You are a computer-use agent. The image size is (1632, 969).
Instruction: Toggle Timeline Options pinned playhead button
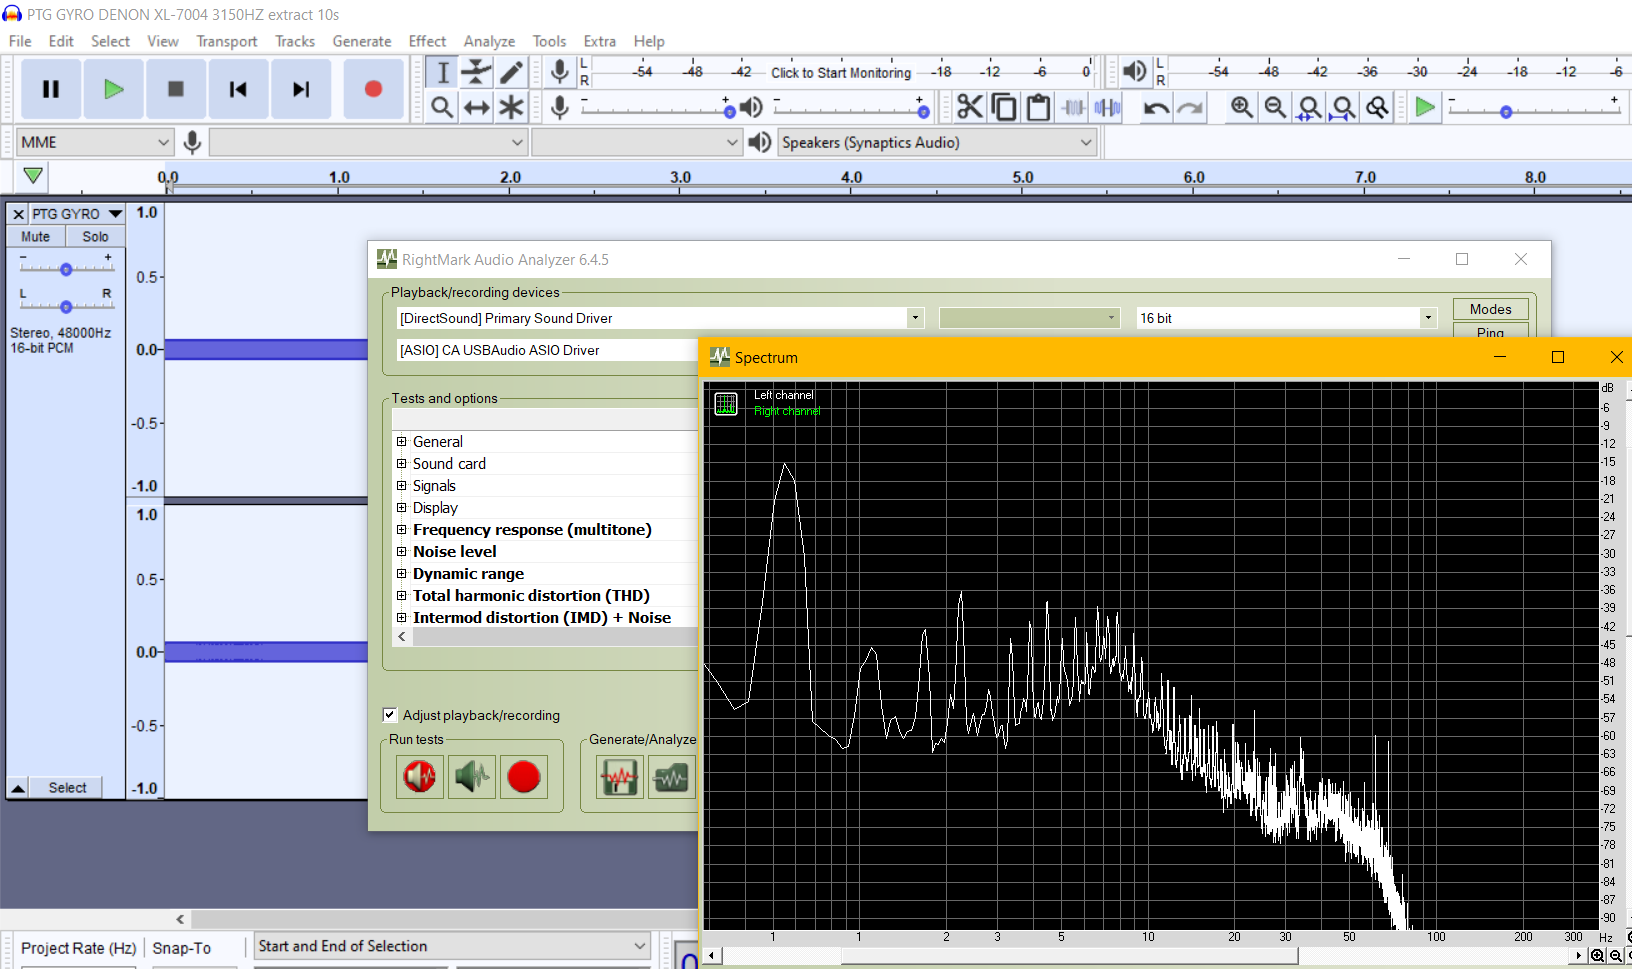[x=33, y=176]
